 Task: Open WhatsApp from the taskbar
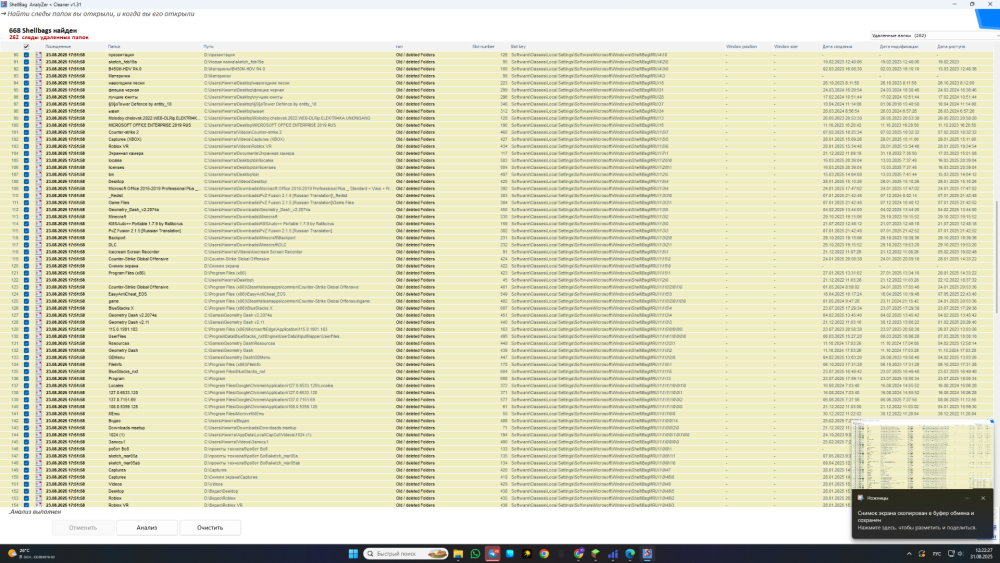click(x=475, y=553)
